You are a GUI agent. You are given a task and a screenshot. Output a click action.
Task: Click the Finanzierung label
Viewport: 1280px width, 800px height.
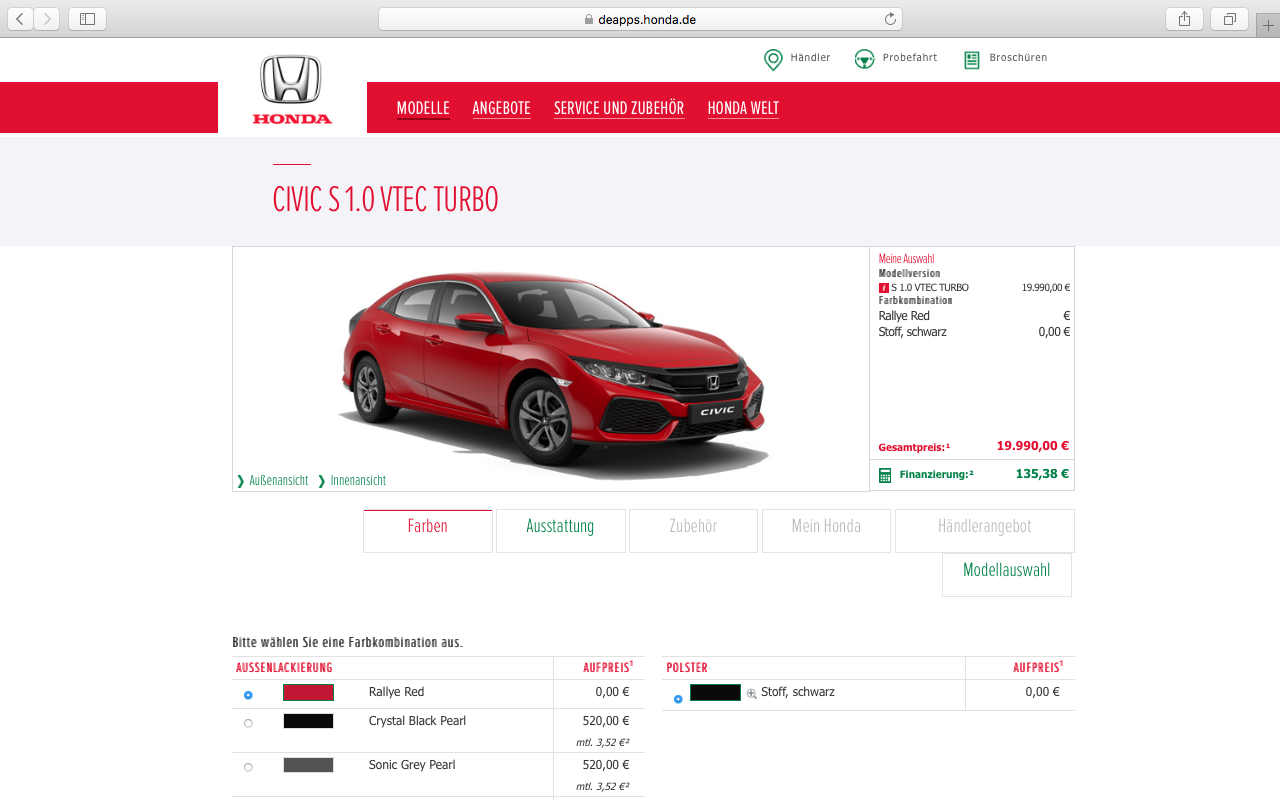(x=936, y=475)
